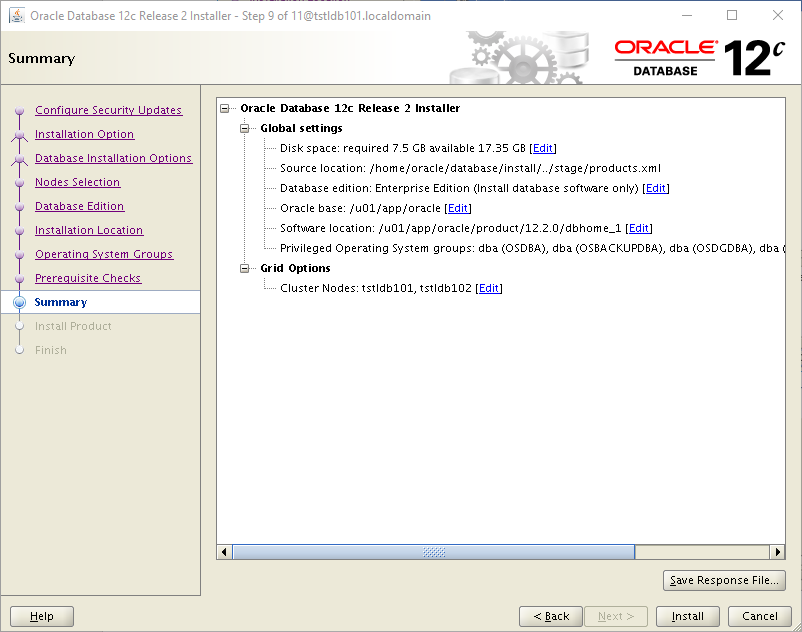Click Edit link for Cluster Nodes
The height and width of the screenshot is (632, 802).
point(489,288)
